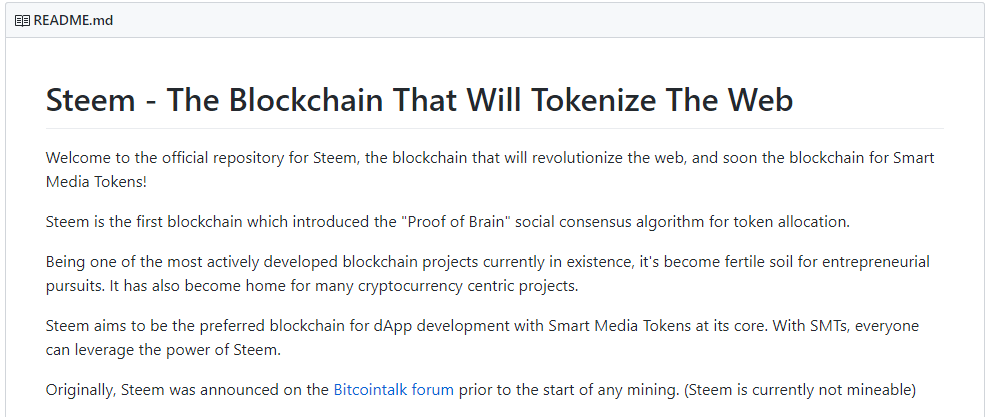Click the horizontal rule beneath the heading
The height and width of the screenshot is (417, 990).
pos(494,128)
